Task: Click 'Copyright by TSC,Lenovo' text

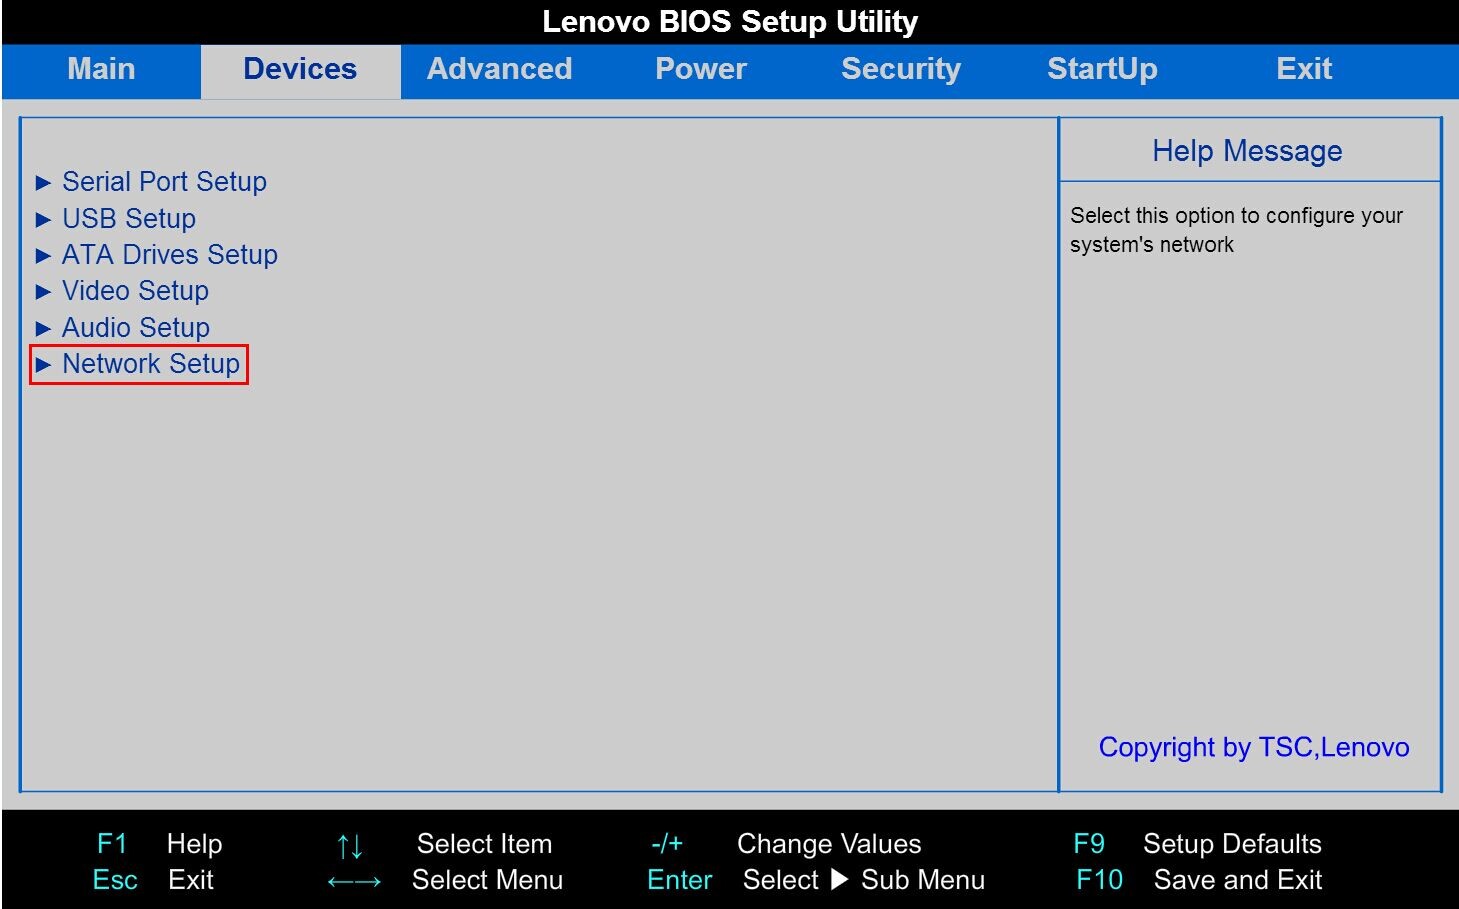Action: (x=1254, y=747)
